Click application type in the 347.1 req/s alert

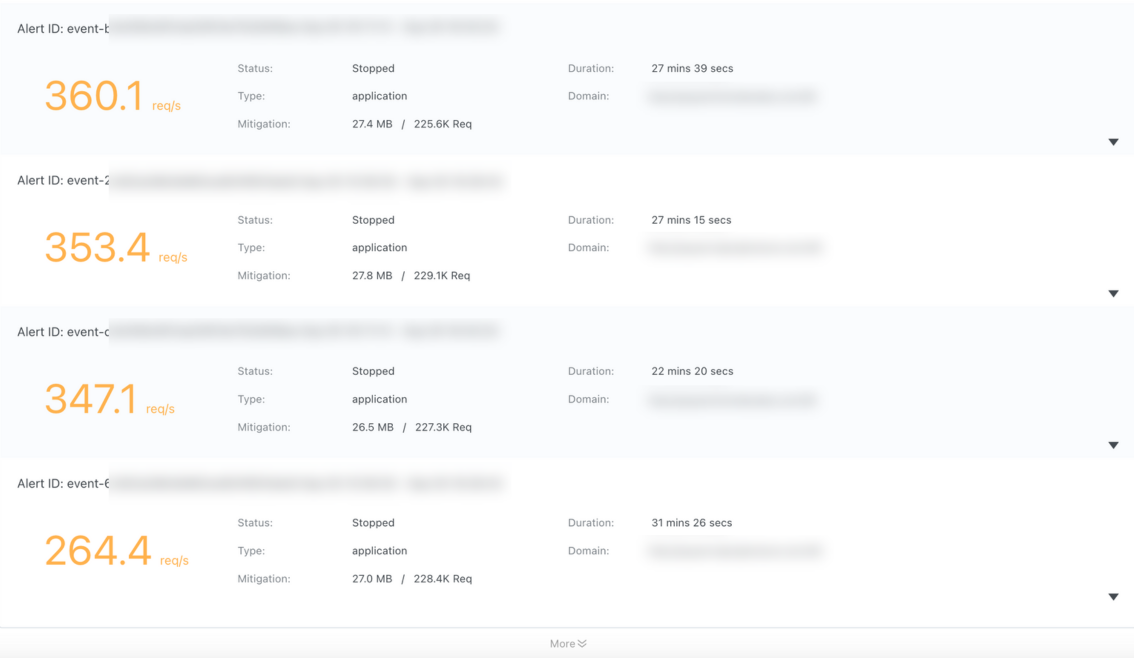380,399
